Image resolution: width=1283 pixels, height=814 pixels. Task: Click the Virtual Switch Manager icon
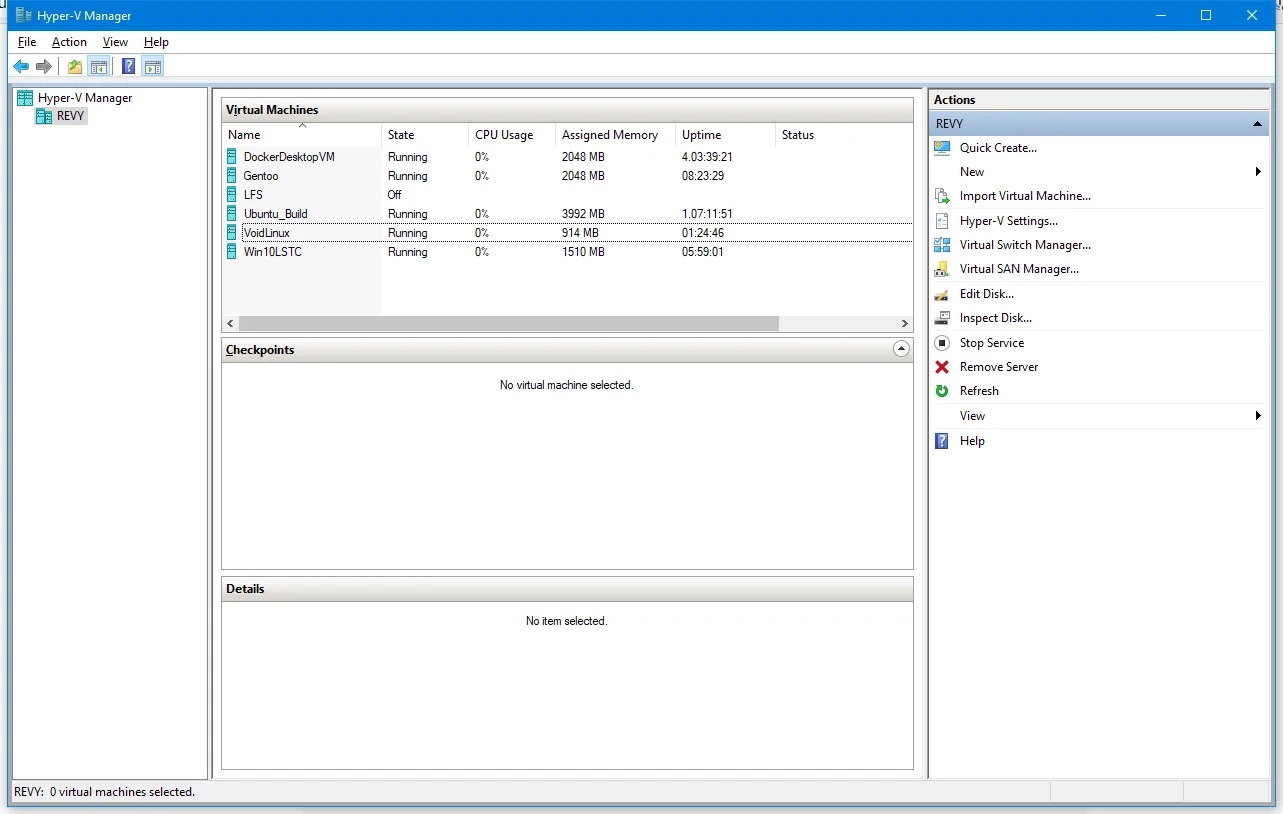[x=942, y=245]
